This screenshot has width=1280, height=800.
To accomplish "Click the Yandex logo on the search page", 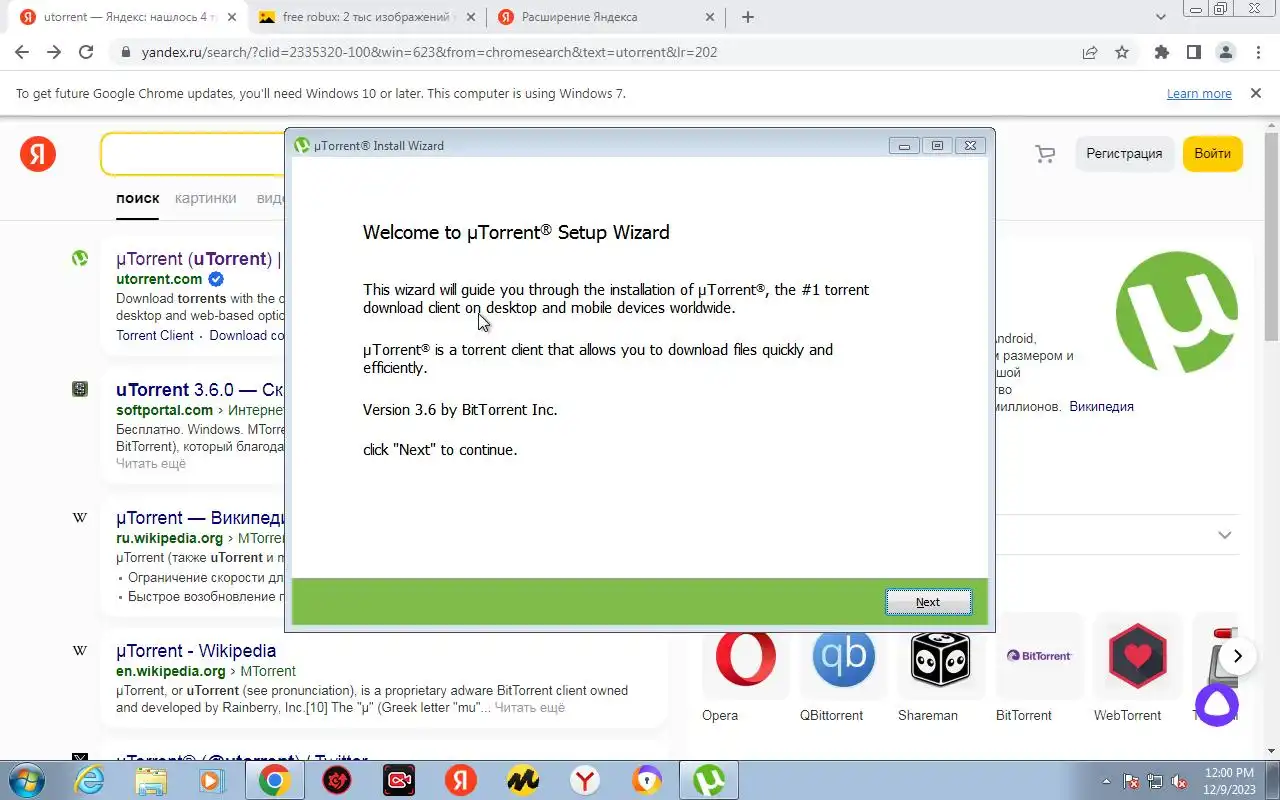I will pos(38,154).
